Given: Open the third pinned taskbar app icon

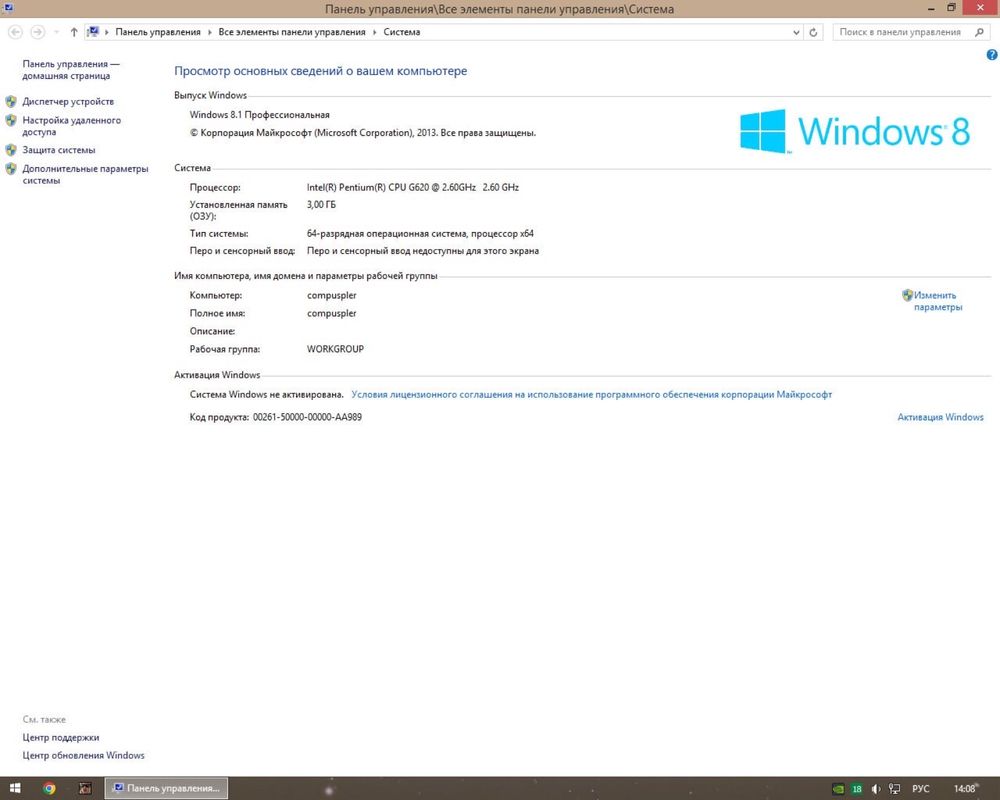Looking at the screenshot, I should click(84, 789).
